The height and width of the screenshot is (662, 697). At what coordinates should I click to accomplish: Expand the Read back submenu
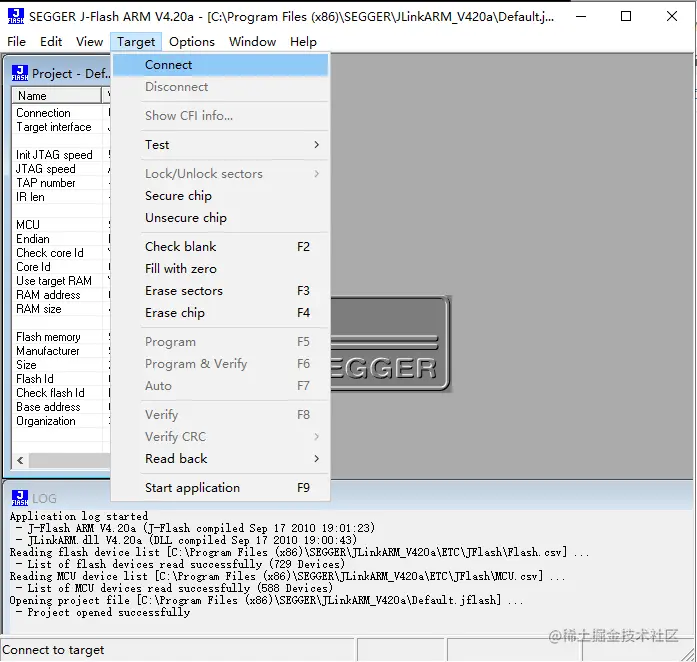[x=220, y=459]
